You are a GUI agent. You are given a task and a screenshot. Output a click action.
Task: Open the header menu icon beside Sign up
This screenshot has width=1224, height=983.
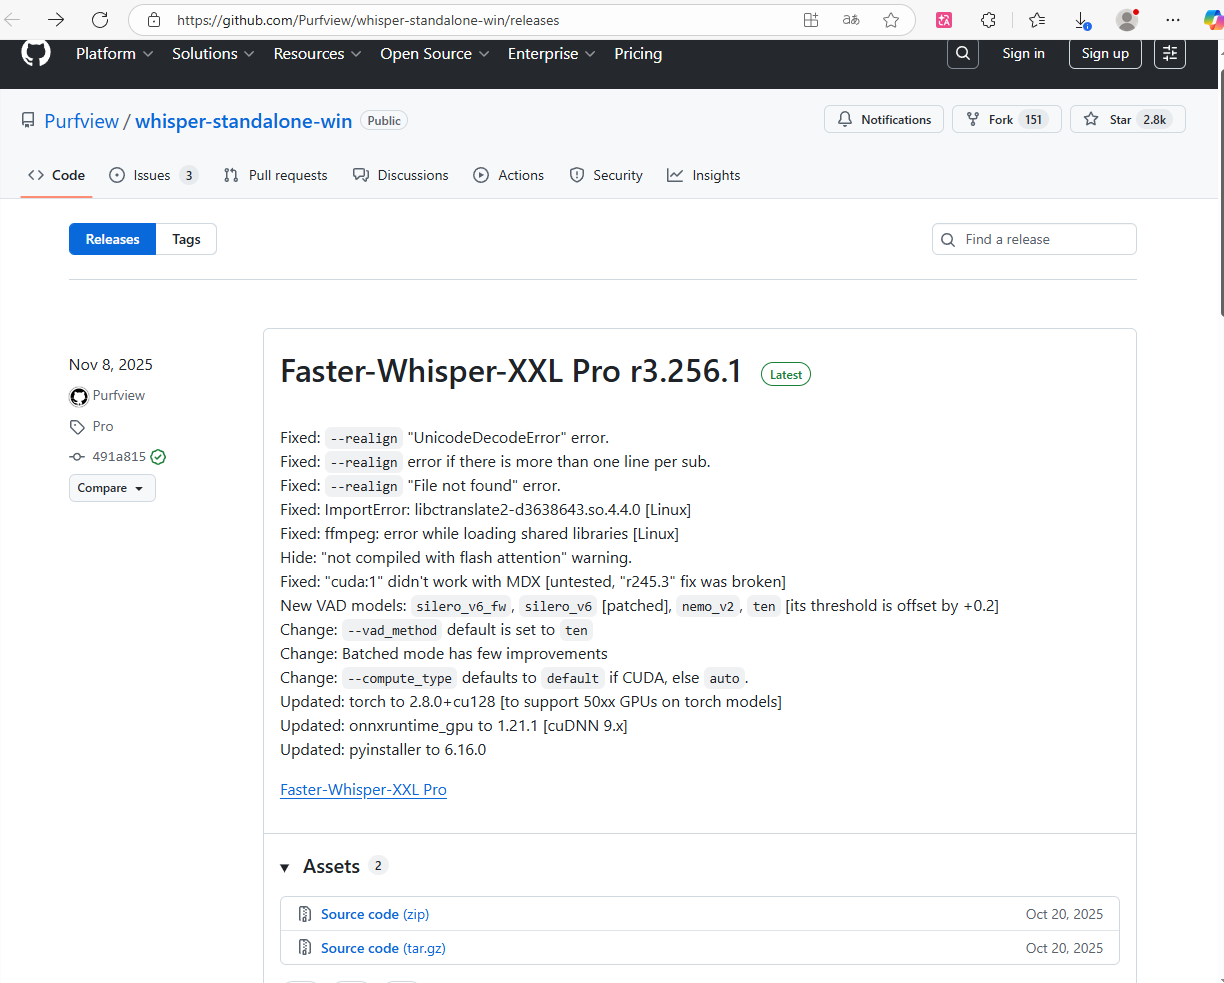point(1170,54)
